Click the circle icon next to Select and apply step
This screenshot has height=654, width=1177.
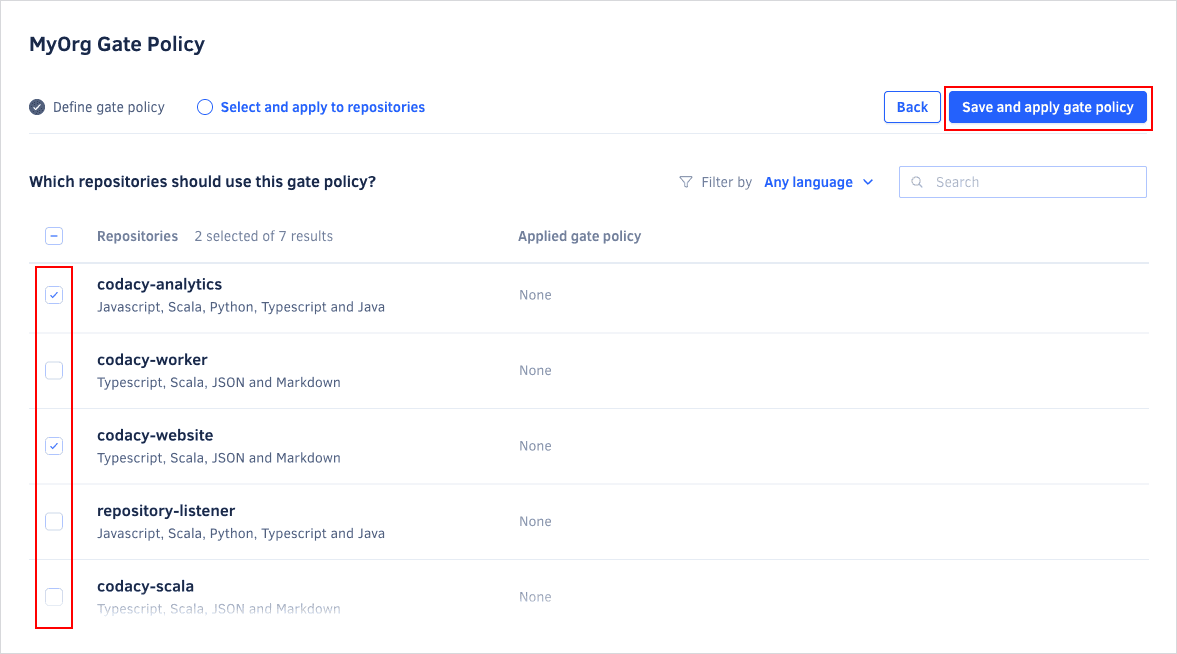pyautogui.click(x=205, y=107)
